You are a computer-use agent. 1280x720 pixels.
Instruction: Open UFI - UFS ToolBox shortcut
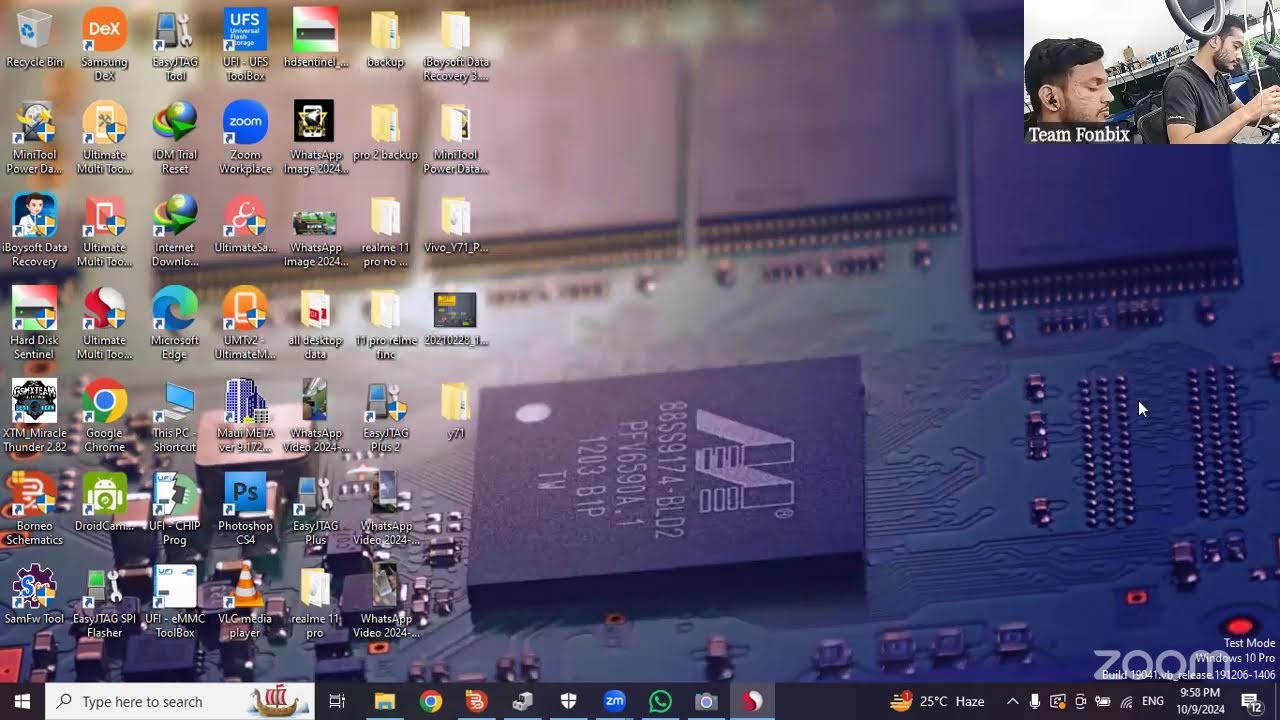245,45
